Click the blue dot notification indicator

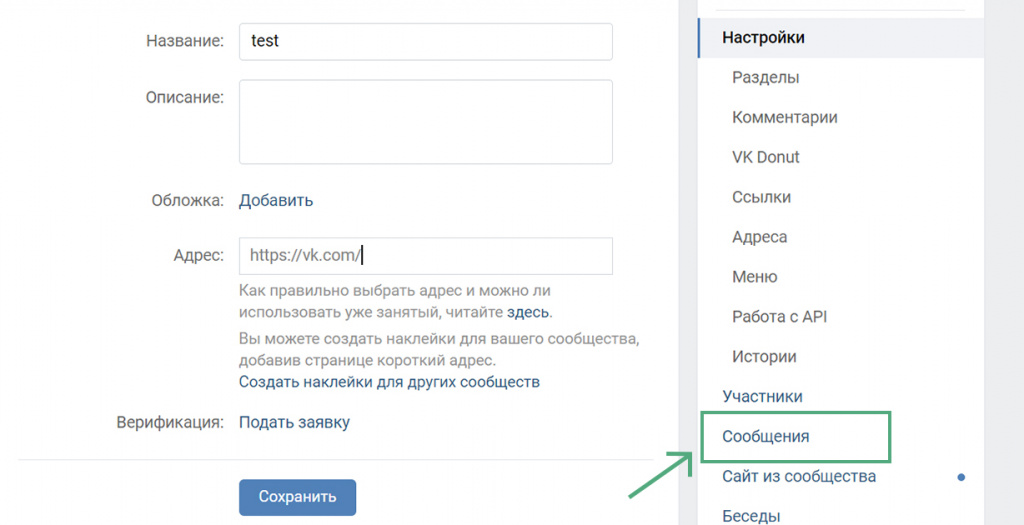coord(961,477)
